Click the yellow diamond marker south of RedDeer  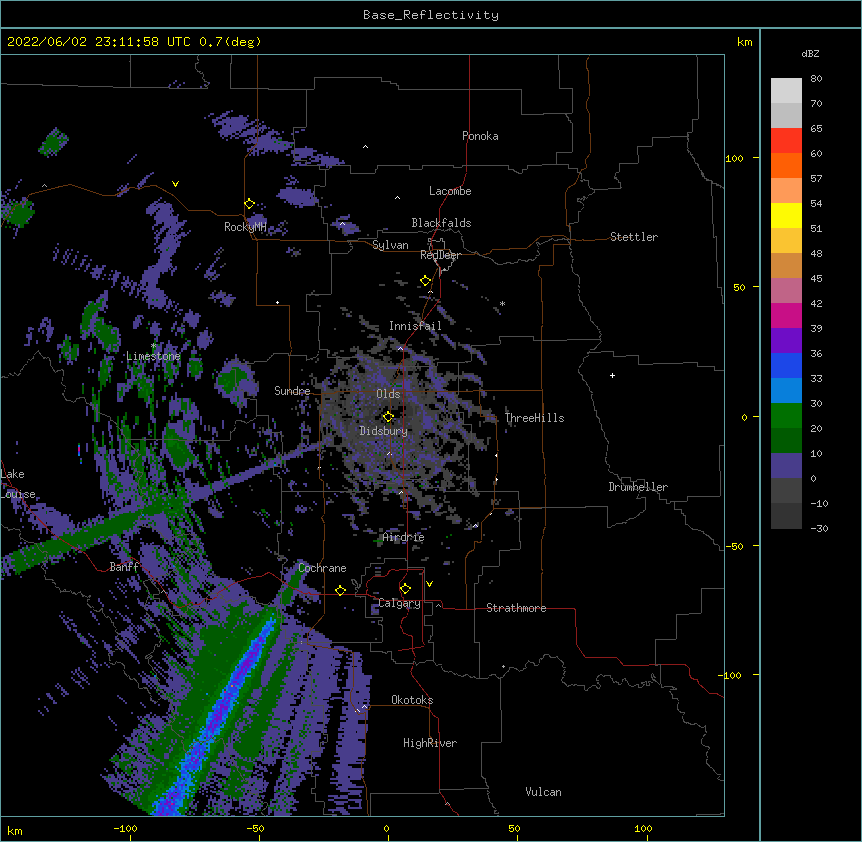tap(425, 281)
